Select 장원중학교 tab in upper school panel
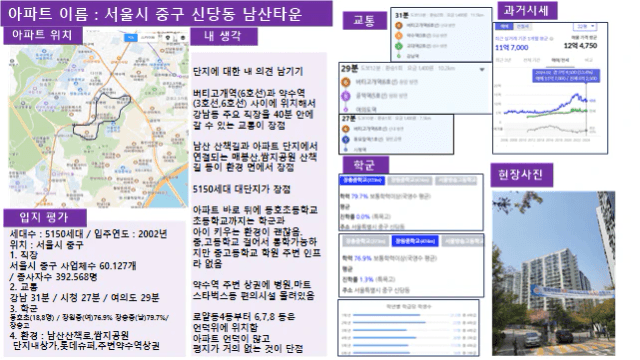The width and height of the screenshot is (640, 360). [x=409, y=180]
